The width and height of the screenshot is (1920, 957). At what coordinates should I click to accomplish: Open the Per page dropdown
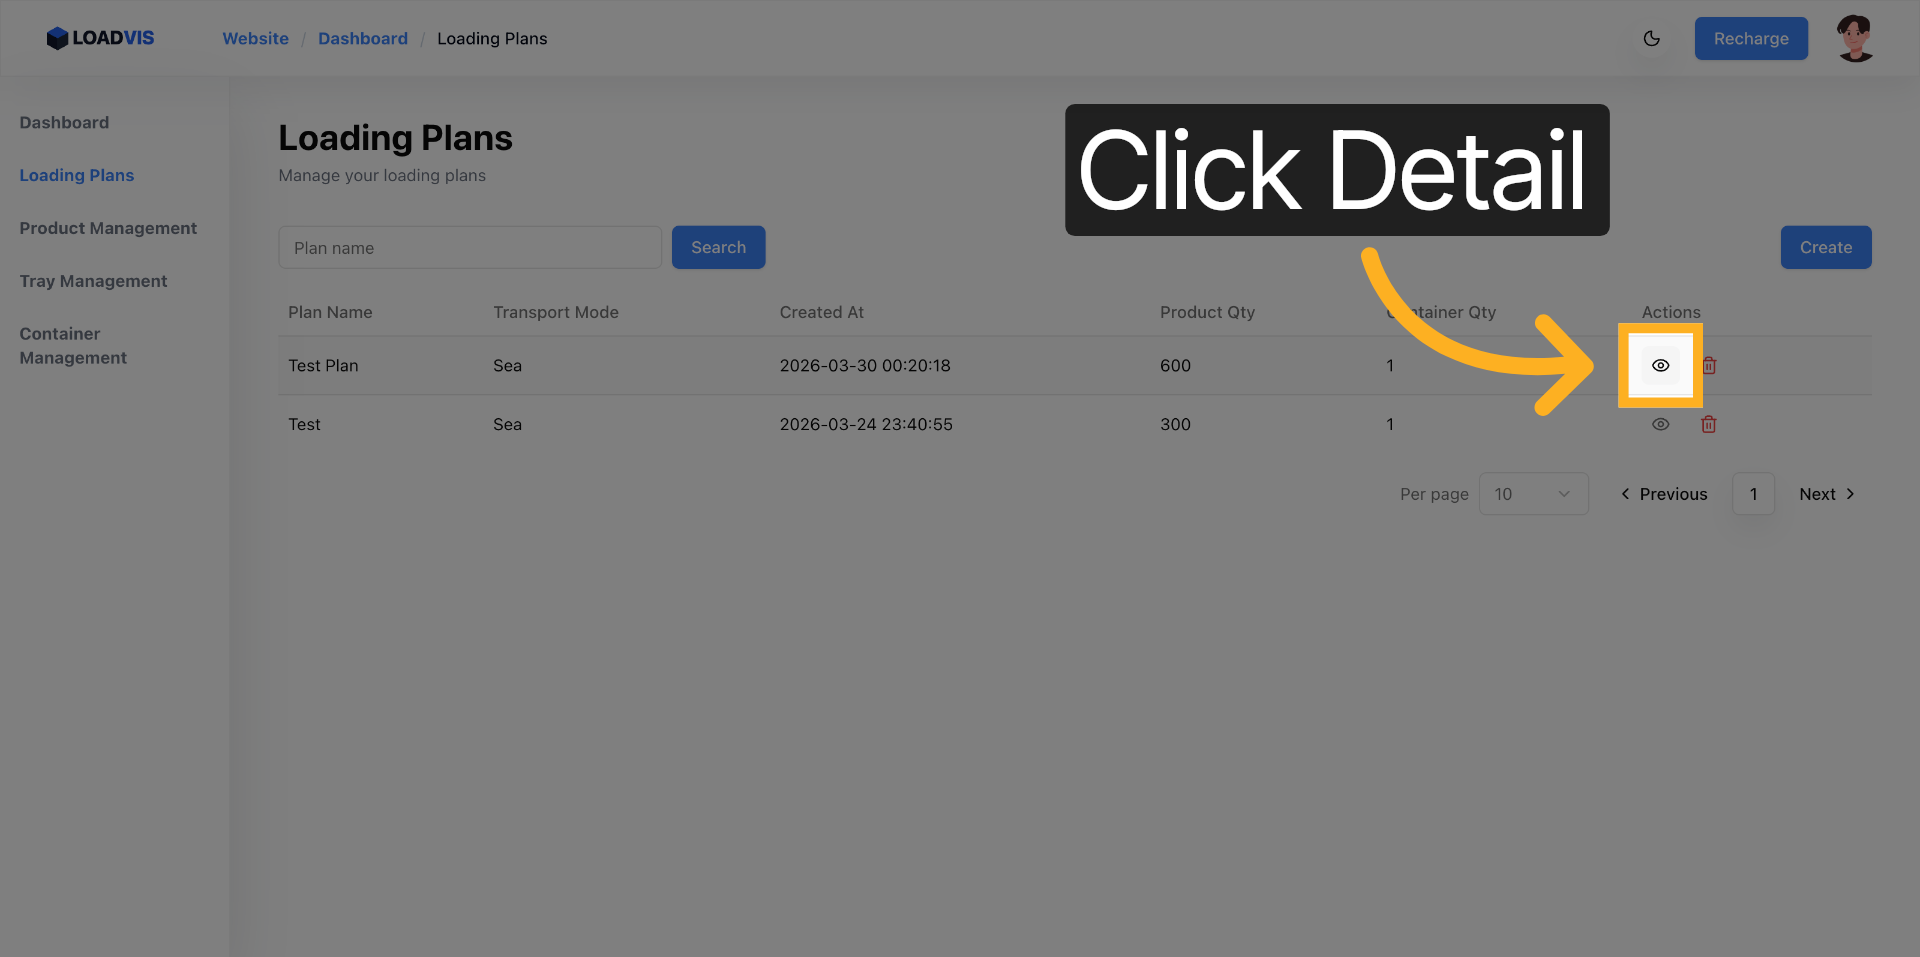(1532, 494)
